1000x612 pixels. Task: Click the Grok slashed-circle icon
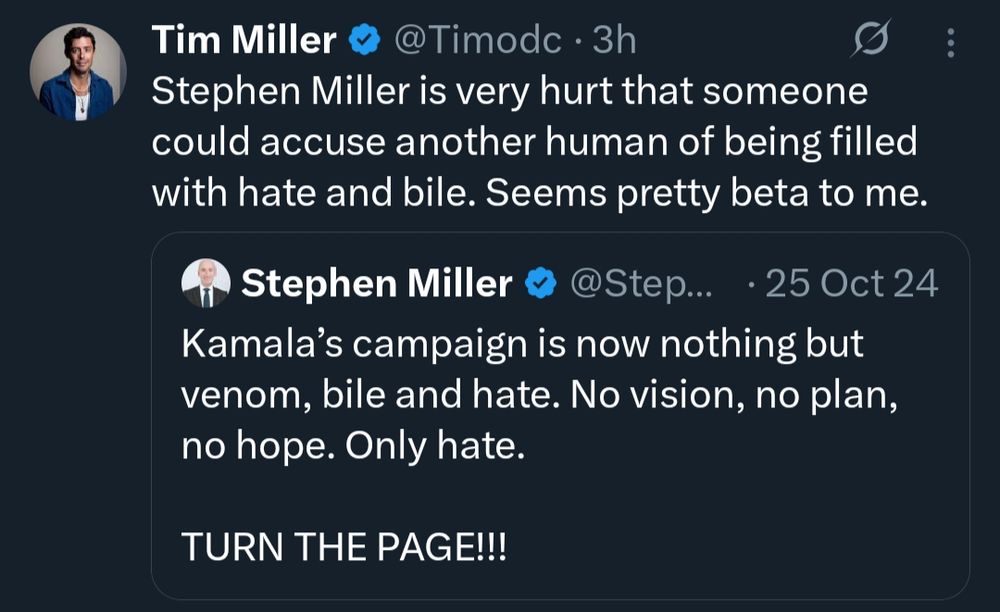tap(871, 39)
